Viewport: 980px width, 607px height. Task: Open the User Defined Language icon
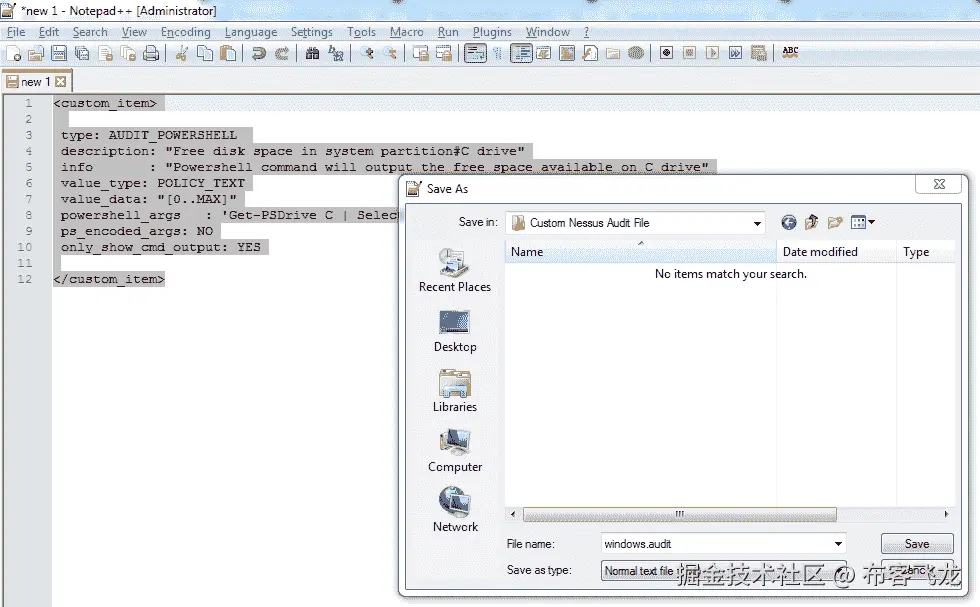click(544, 54)
